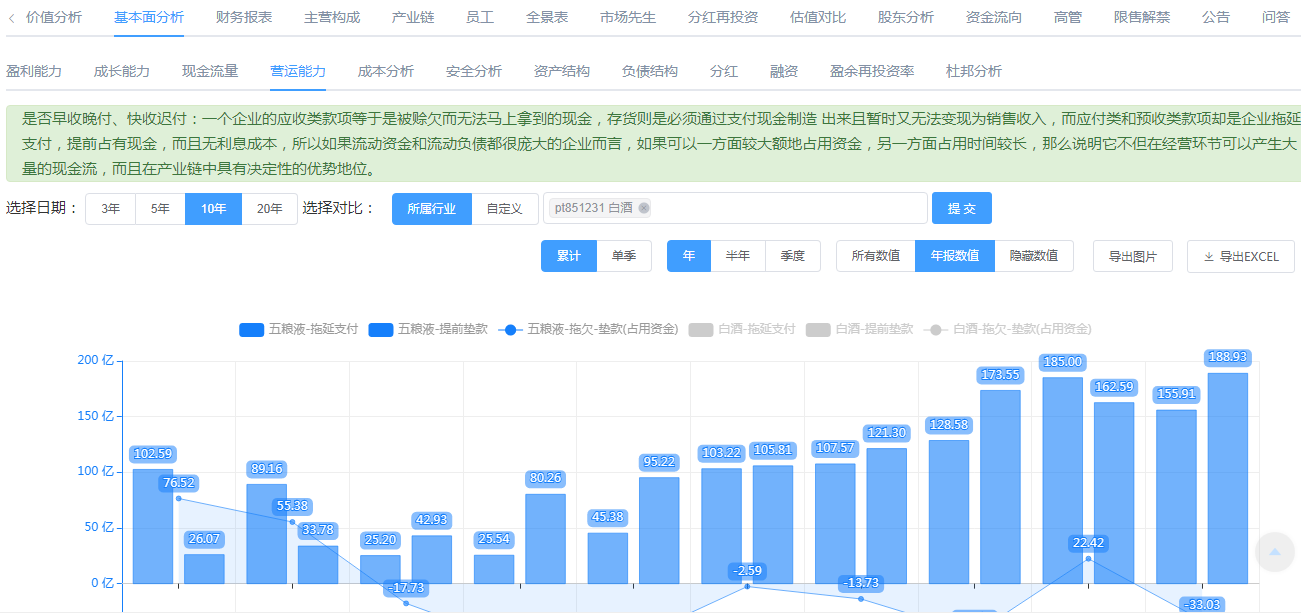Open the 高管 tab
Screen dimensions: 1301x616
[1068, 17]
